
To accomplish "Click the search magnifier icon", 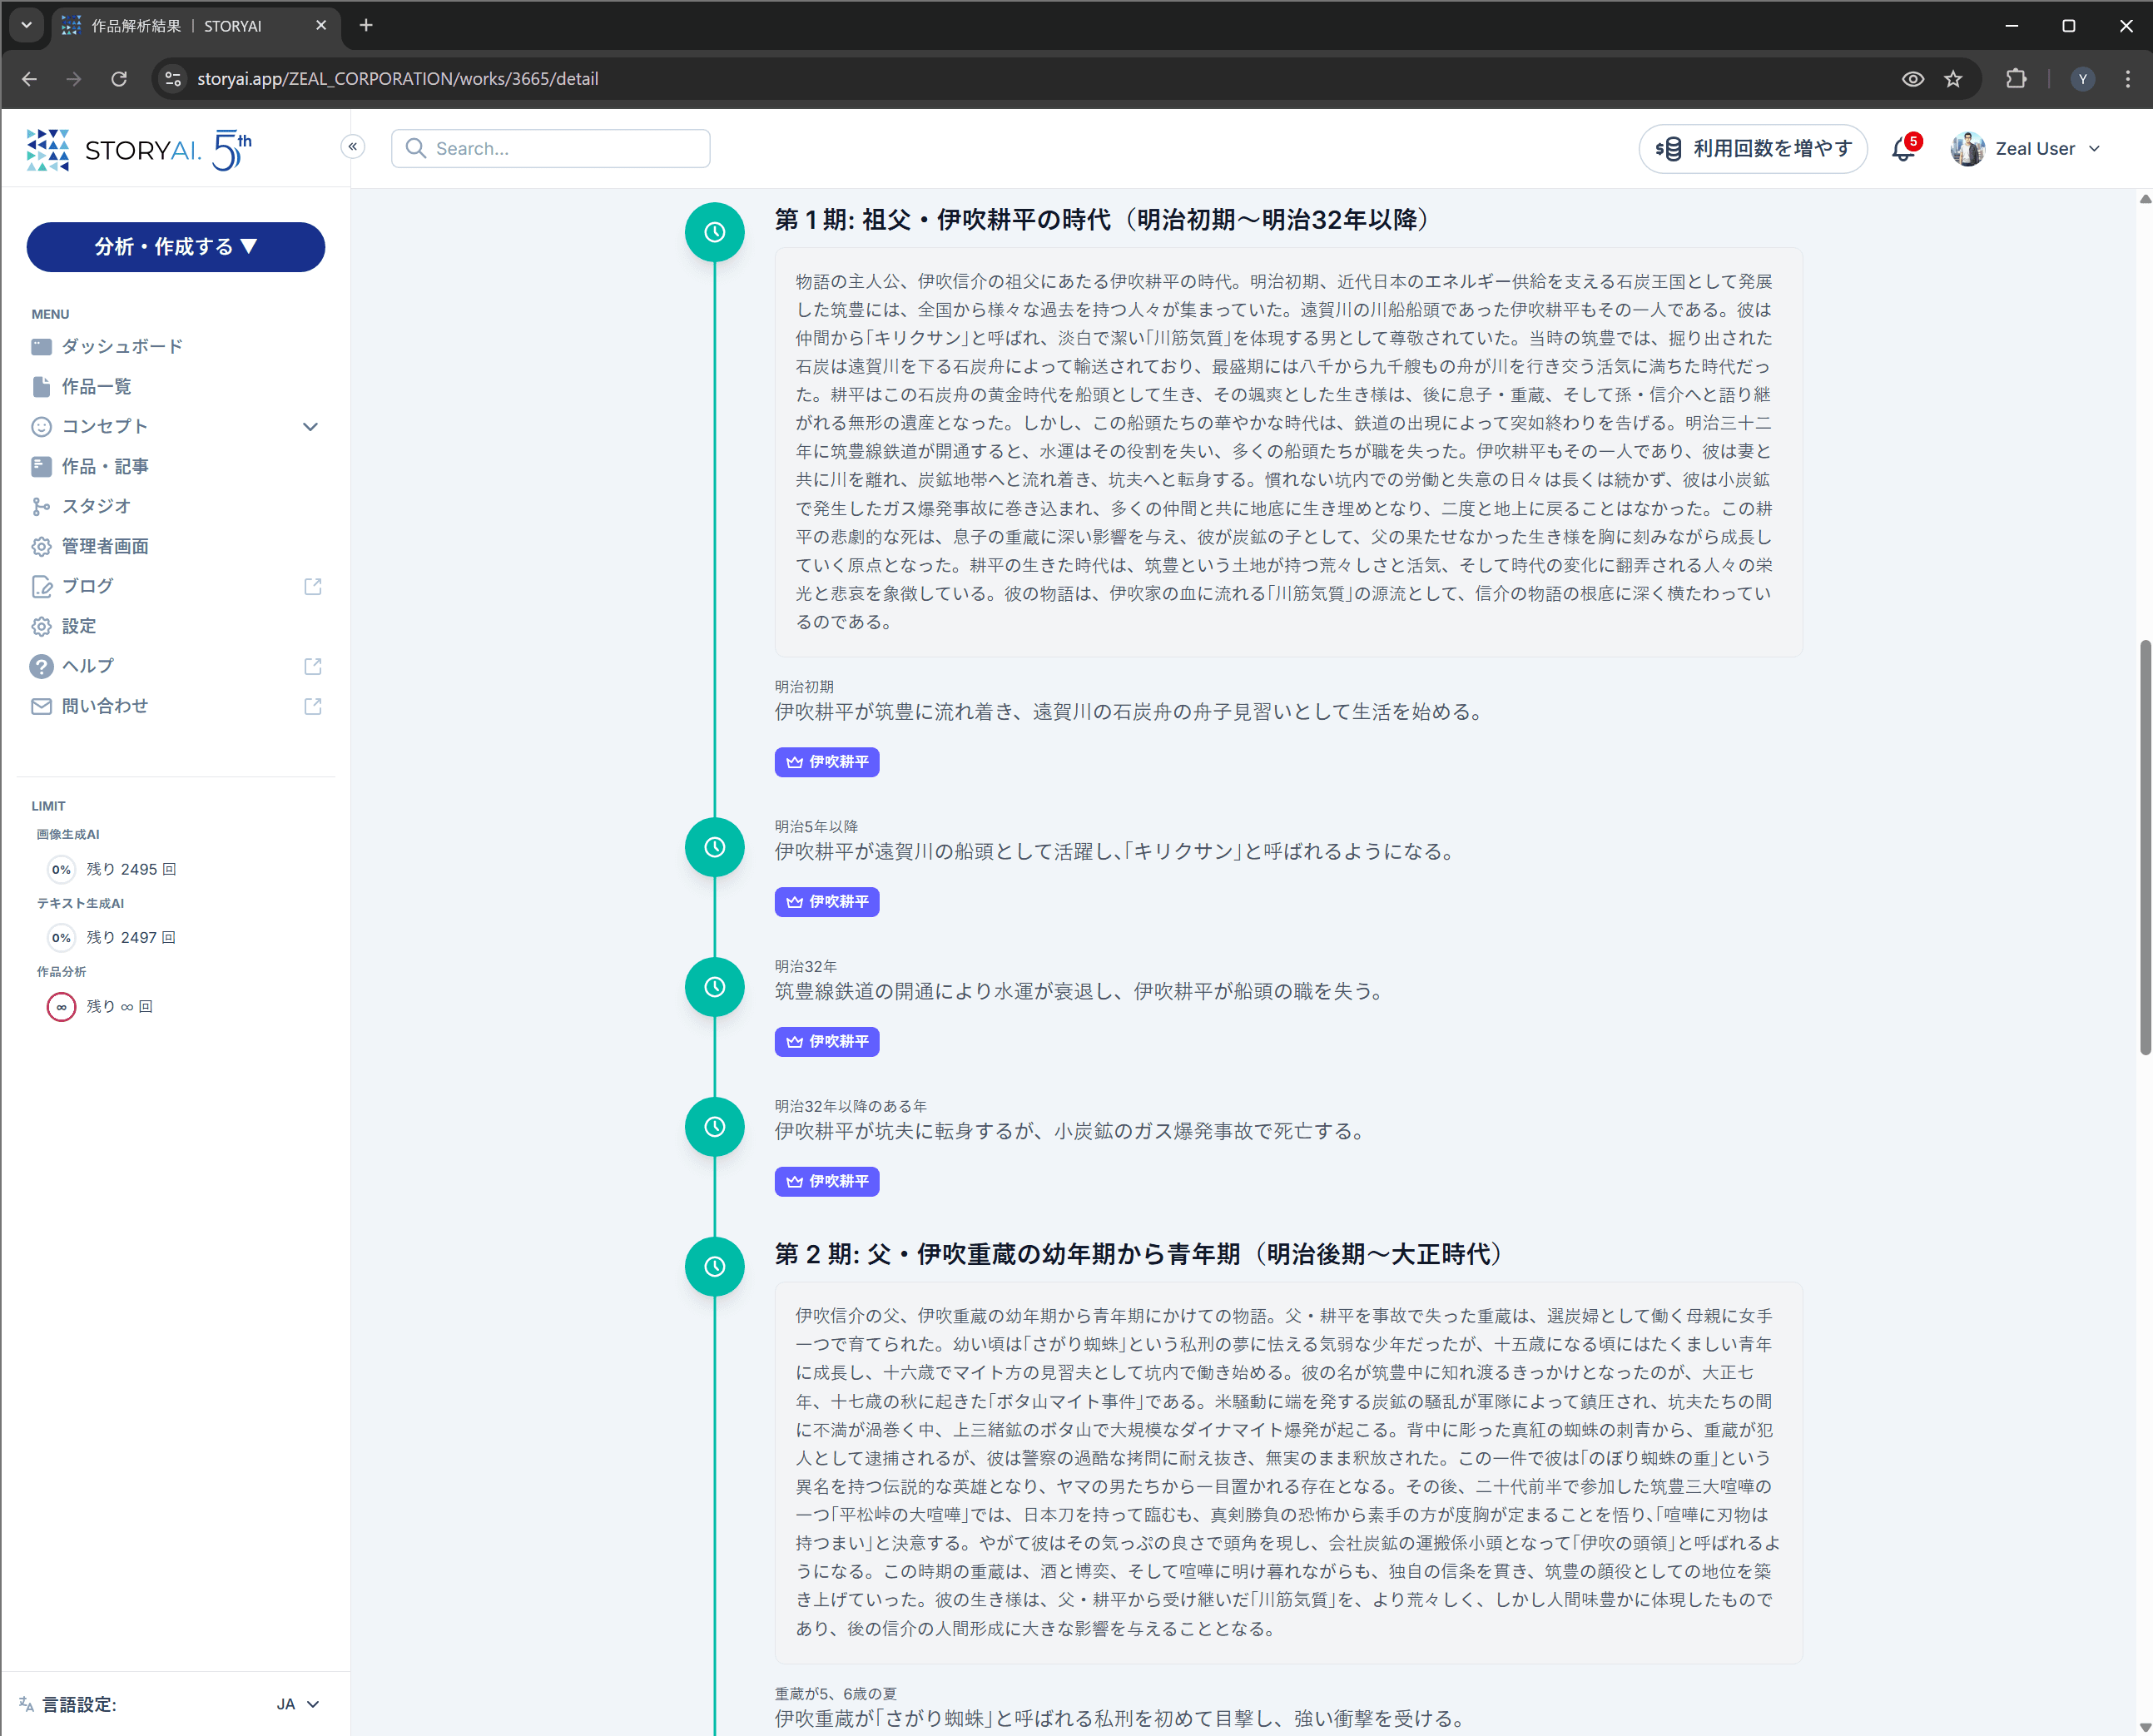I will [416, 148].
